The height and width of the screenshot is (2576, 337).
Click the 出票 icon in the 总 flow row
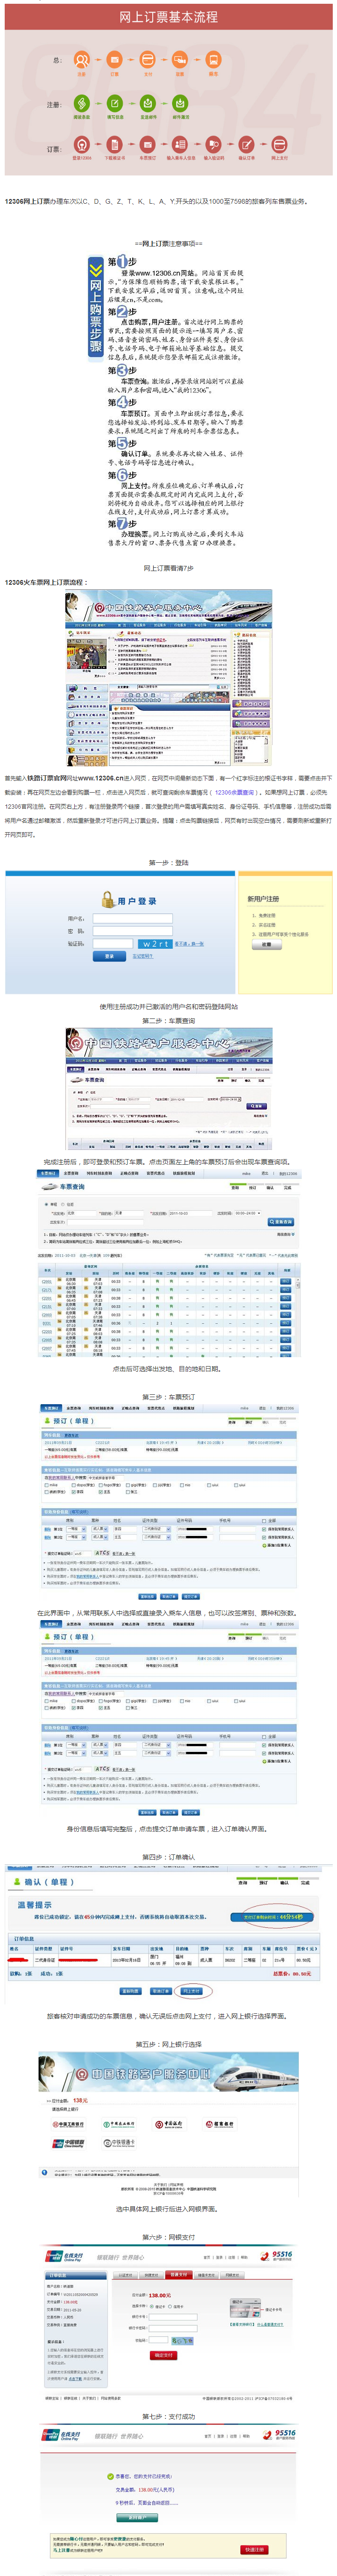[180, 60]
